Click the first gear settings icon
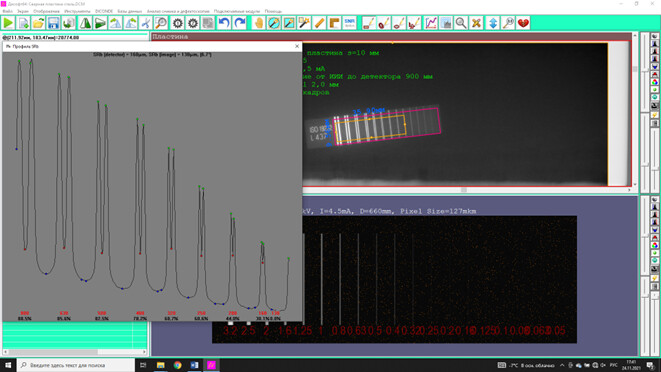The image size is (661, 372). (x=177, y=23)
